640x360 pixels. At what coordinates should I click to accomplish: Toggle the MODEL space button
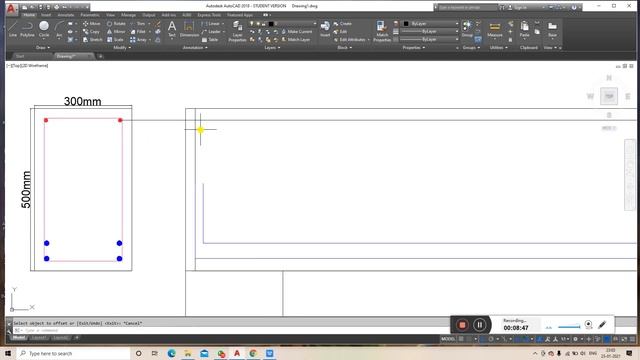click(x=448, y=339)
